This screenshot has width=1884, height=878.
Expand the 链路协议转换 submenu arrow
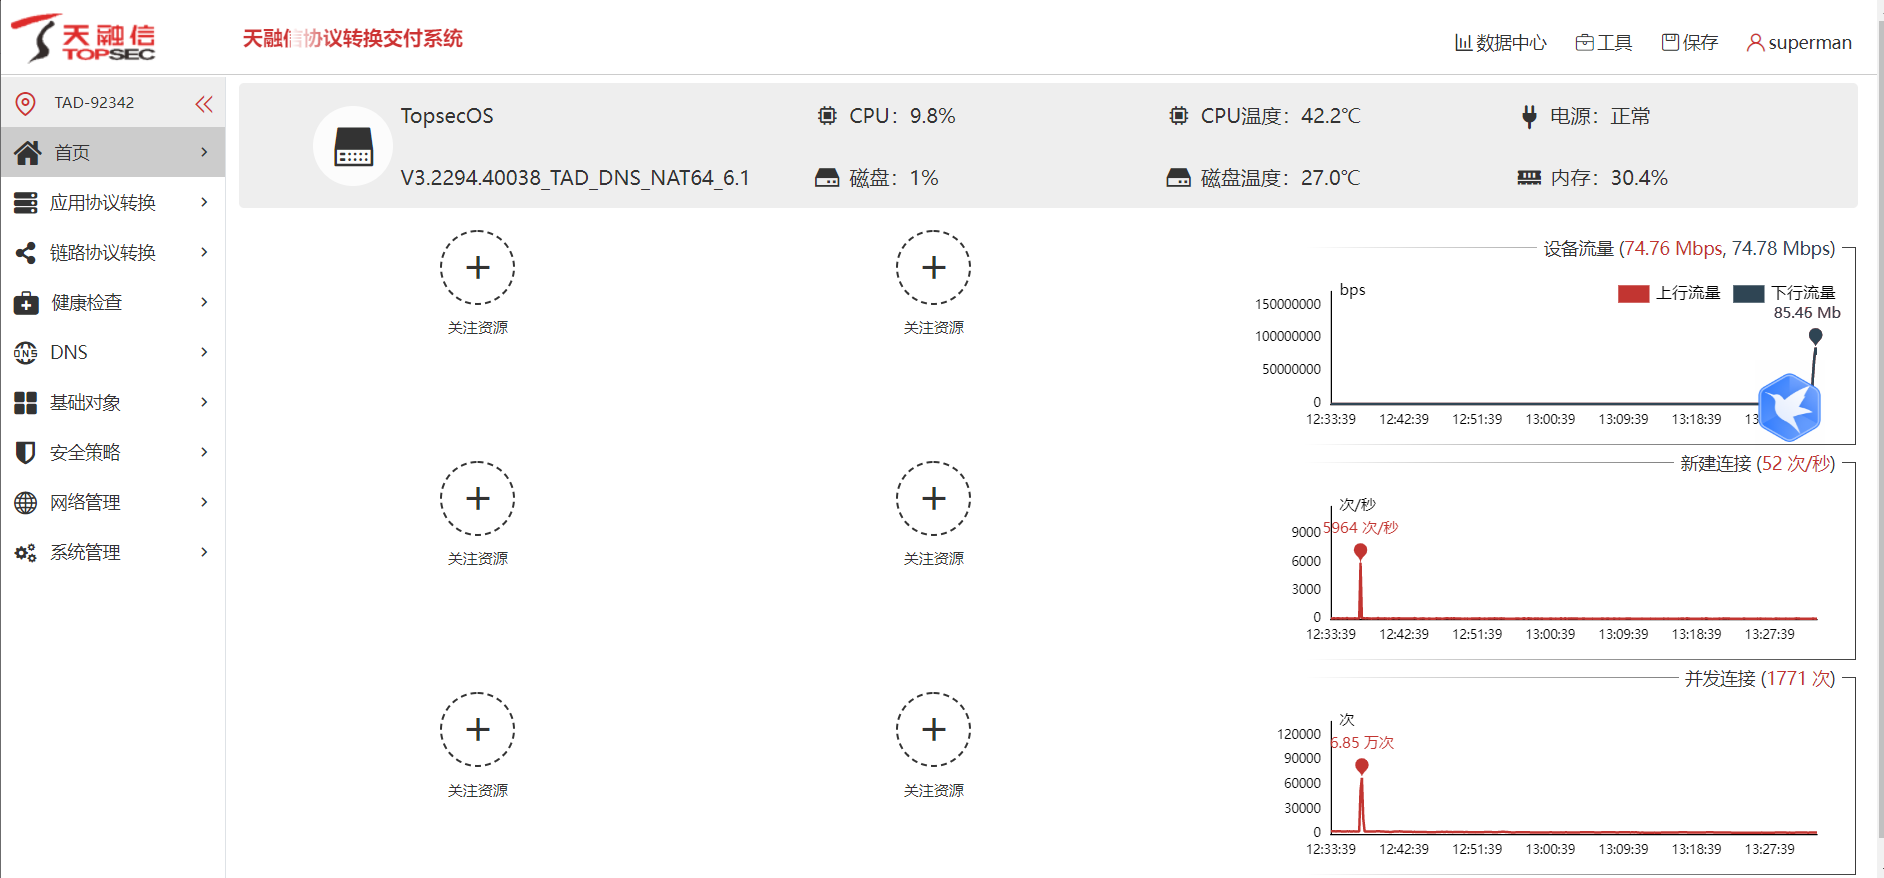coord(204,252)
